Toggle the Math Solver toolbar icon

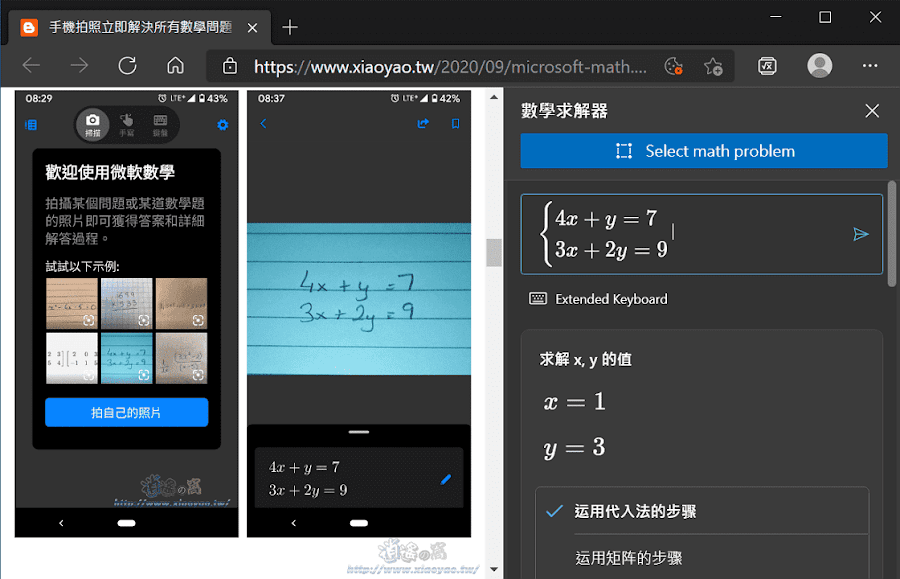pos(767,66)
